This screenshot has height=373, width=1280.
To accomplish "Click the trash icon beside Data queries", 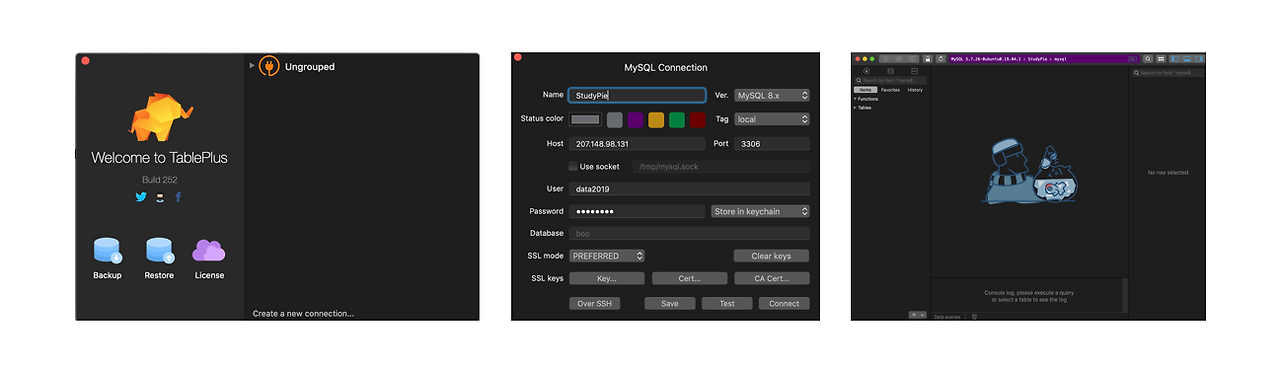I will 974,317.
